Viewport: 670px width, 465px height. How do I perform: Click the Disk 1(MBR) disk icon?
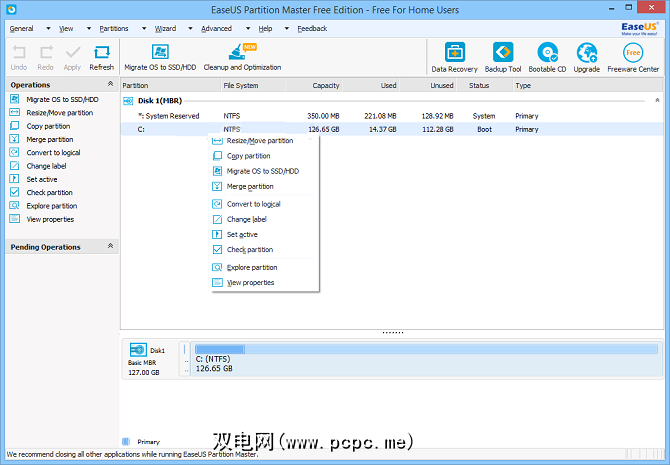point(128,101)
